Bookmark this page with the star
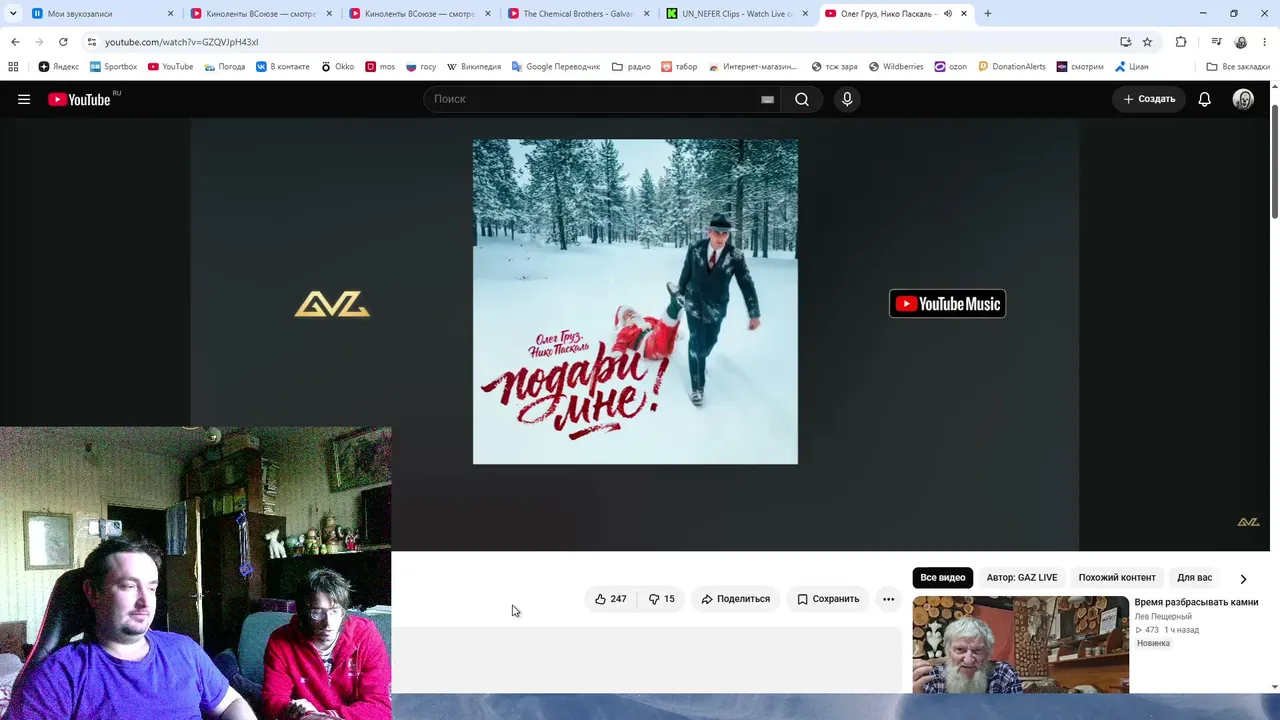The width and height of the screenshot is (1280, 720). pyautogui.click(x=1147, y=42)
